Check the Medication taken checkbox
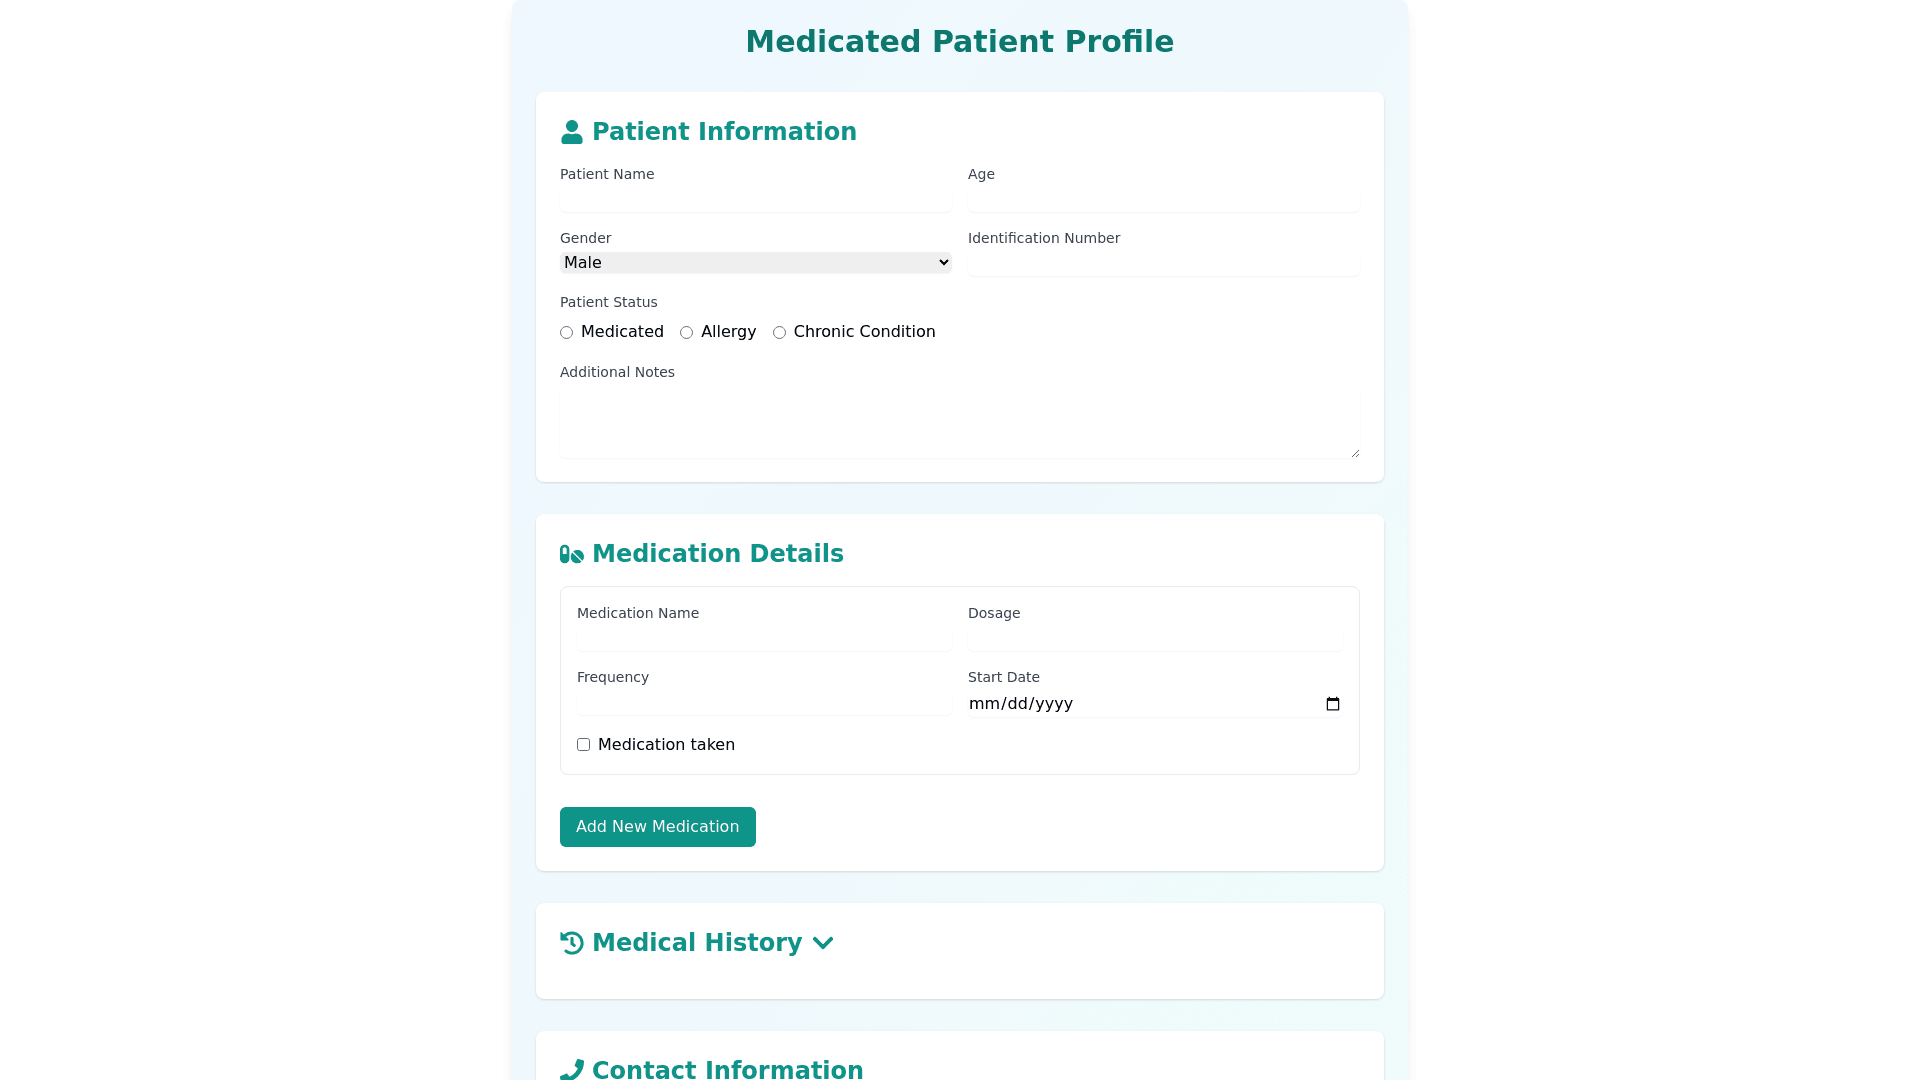 (x=584, y=745)
